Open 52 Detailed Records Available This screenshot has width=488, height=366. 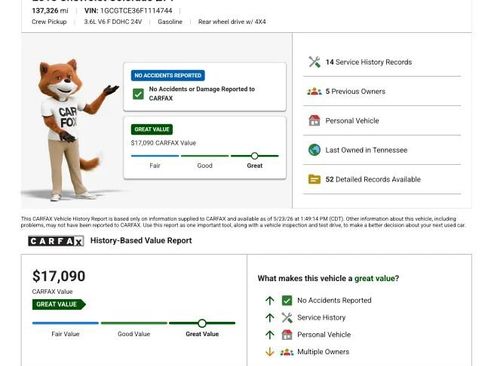(x=382, y=179)
